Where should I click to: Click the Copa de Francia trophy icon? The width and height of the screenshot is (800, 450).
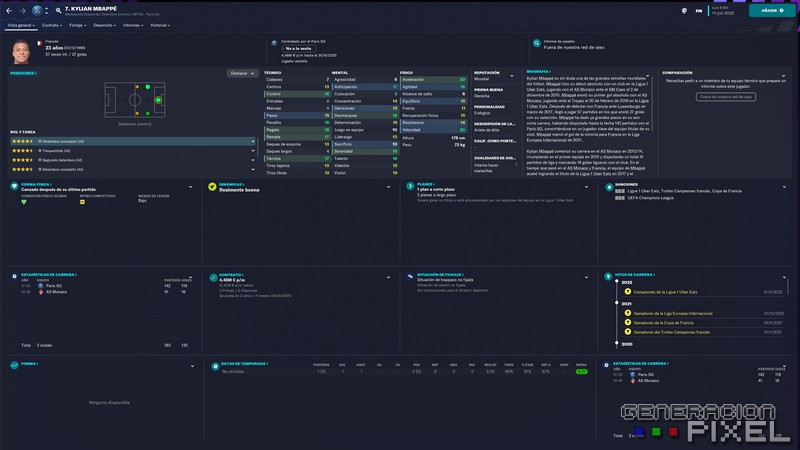pos(628,322)
